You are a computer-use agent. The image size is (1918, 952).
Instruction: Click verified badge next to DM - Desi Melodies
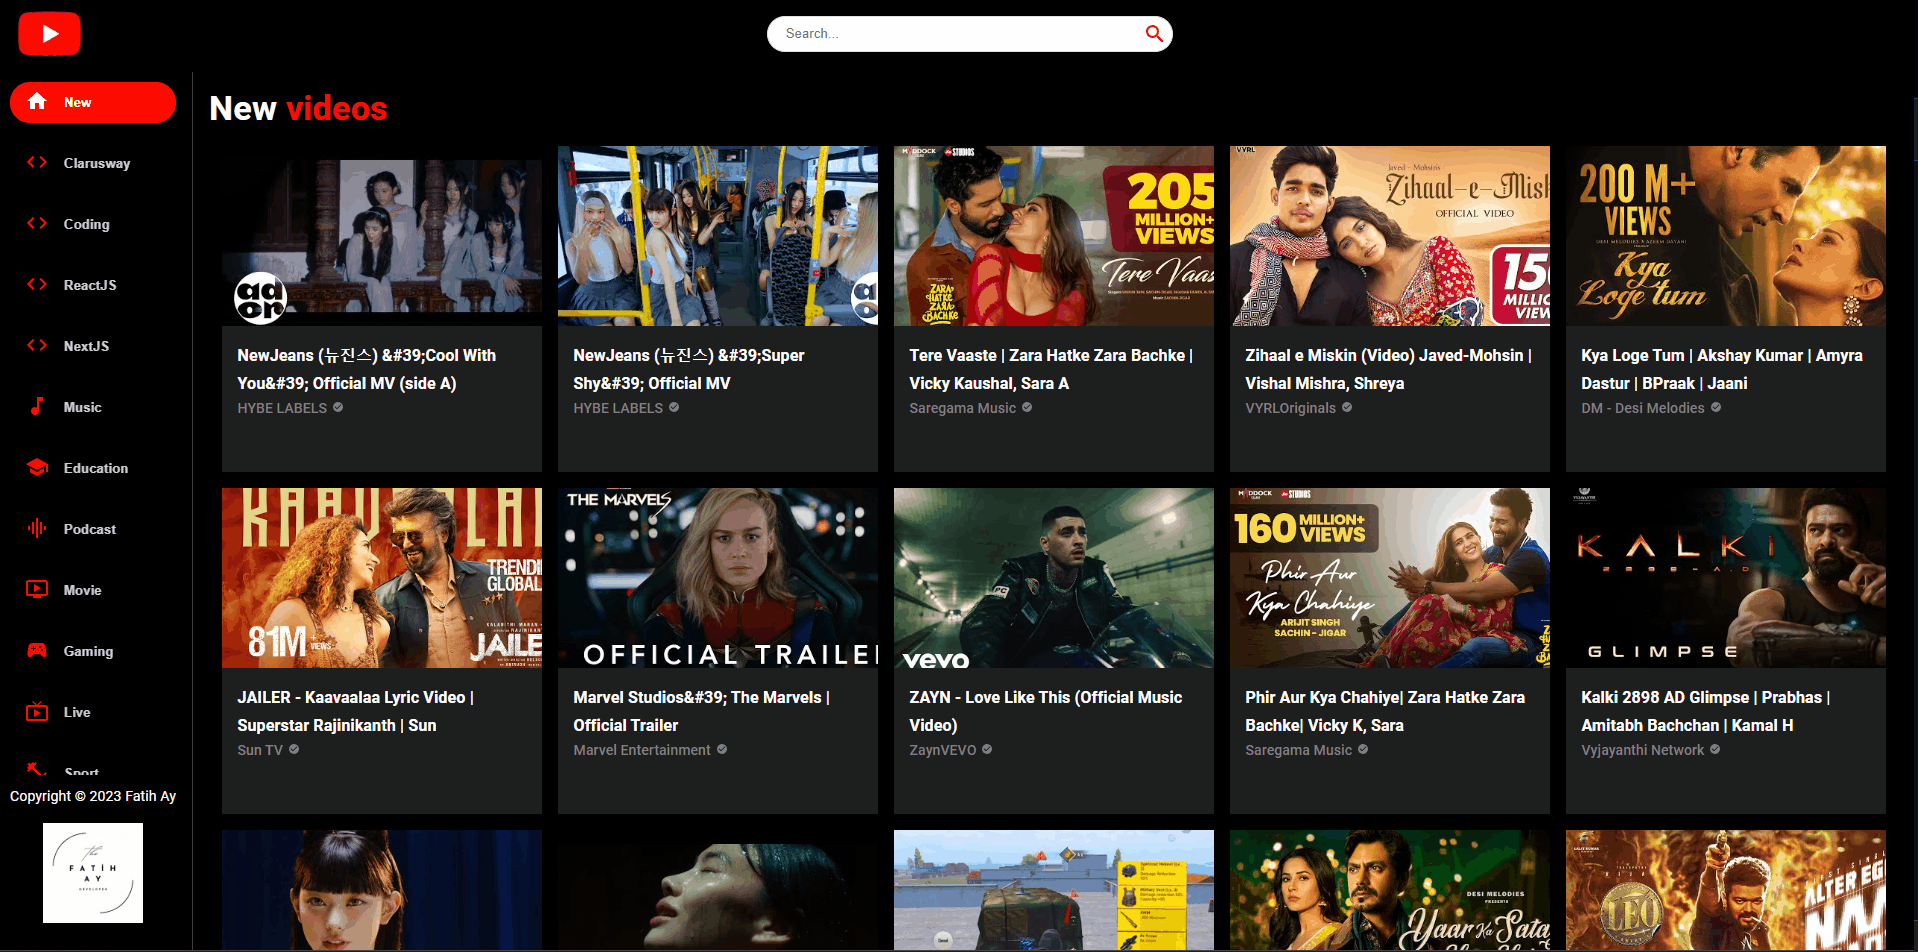pyautogui.click(x=1716, y=407)
